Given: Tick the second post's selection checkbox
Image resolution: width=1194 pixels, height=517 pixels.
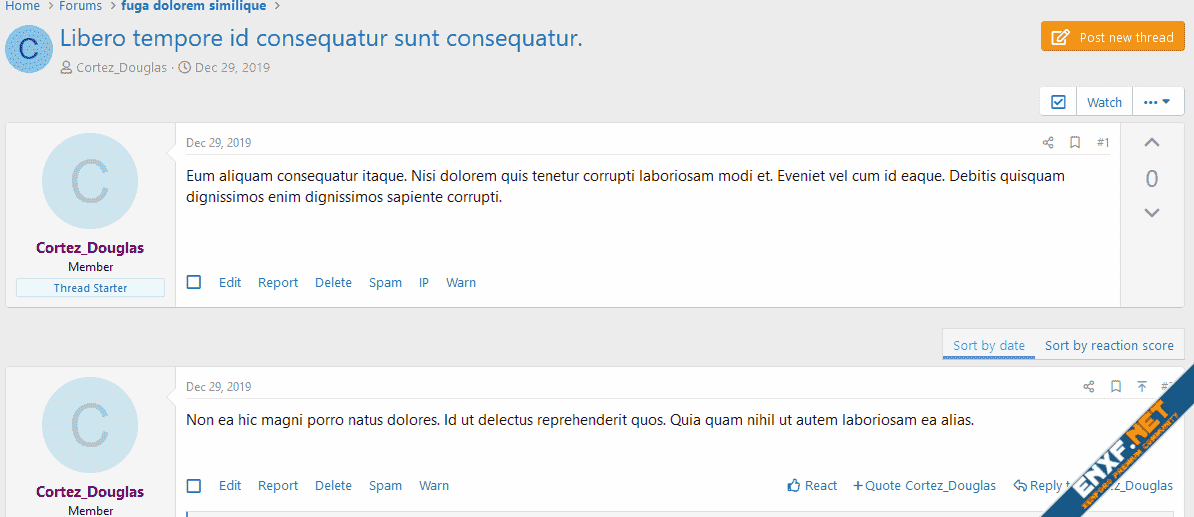Looking at the screenshot, I should 194,486.
